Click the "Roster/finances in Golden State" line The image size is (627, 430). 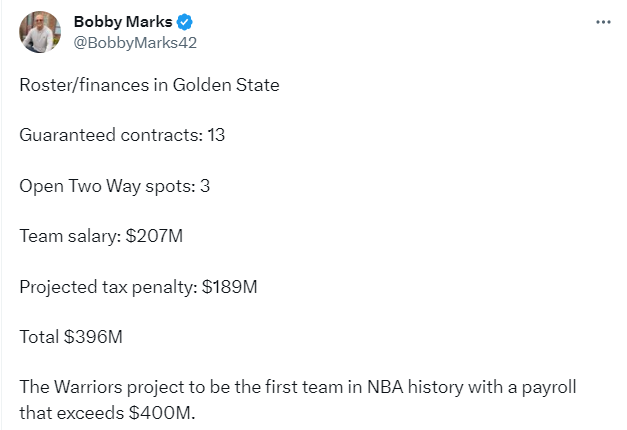tap(149, 85)
